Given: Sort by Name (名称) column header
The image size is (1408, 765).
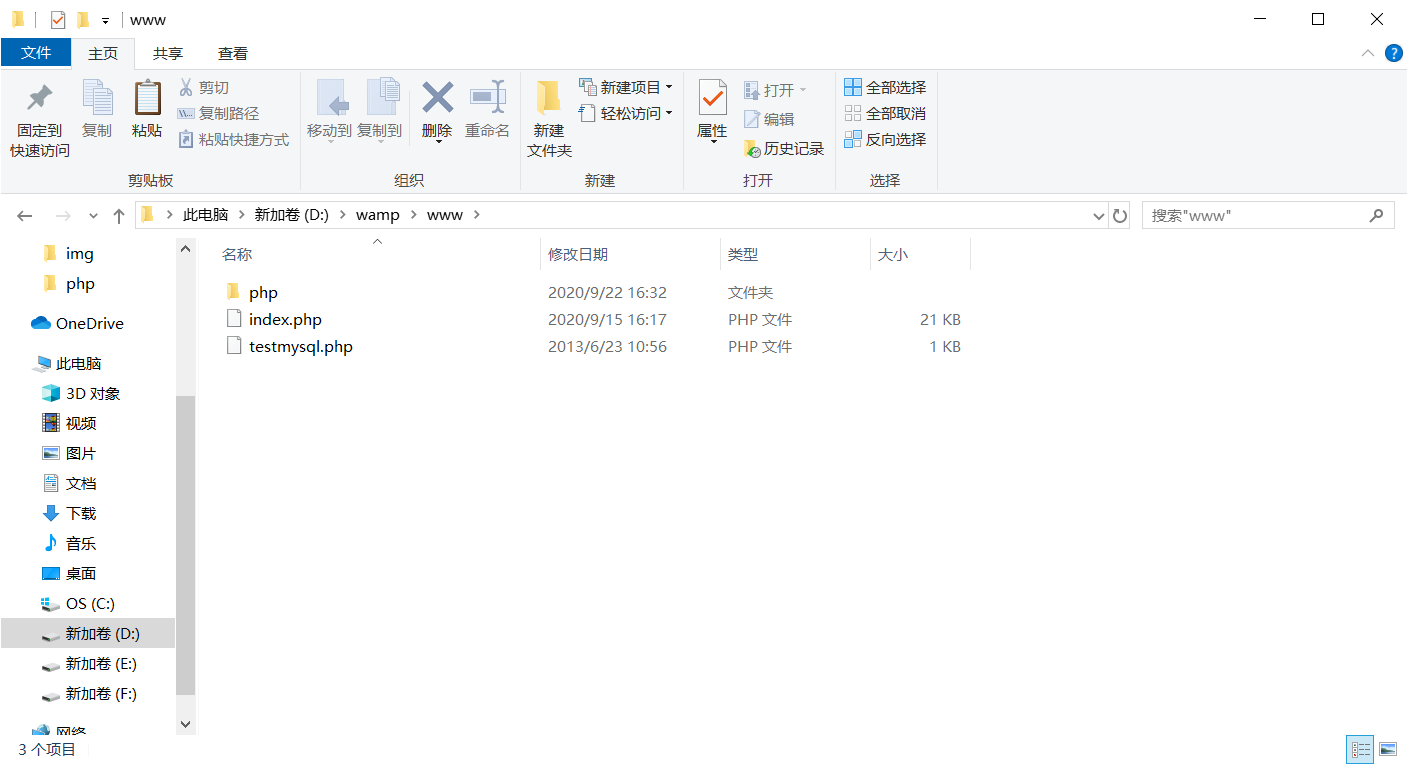Looking at the screenshot, I should pos(237,255).
